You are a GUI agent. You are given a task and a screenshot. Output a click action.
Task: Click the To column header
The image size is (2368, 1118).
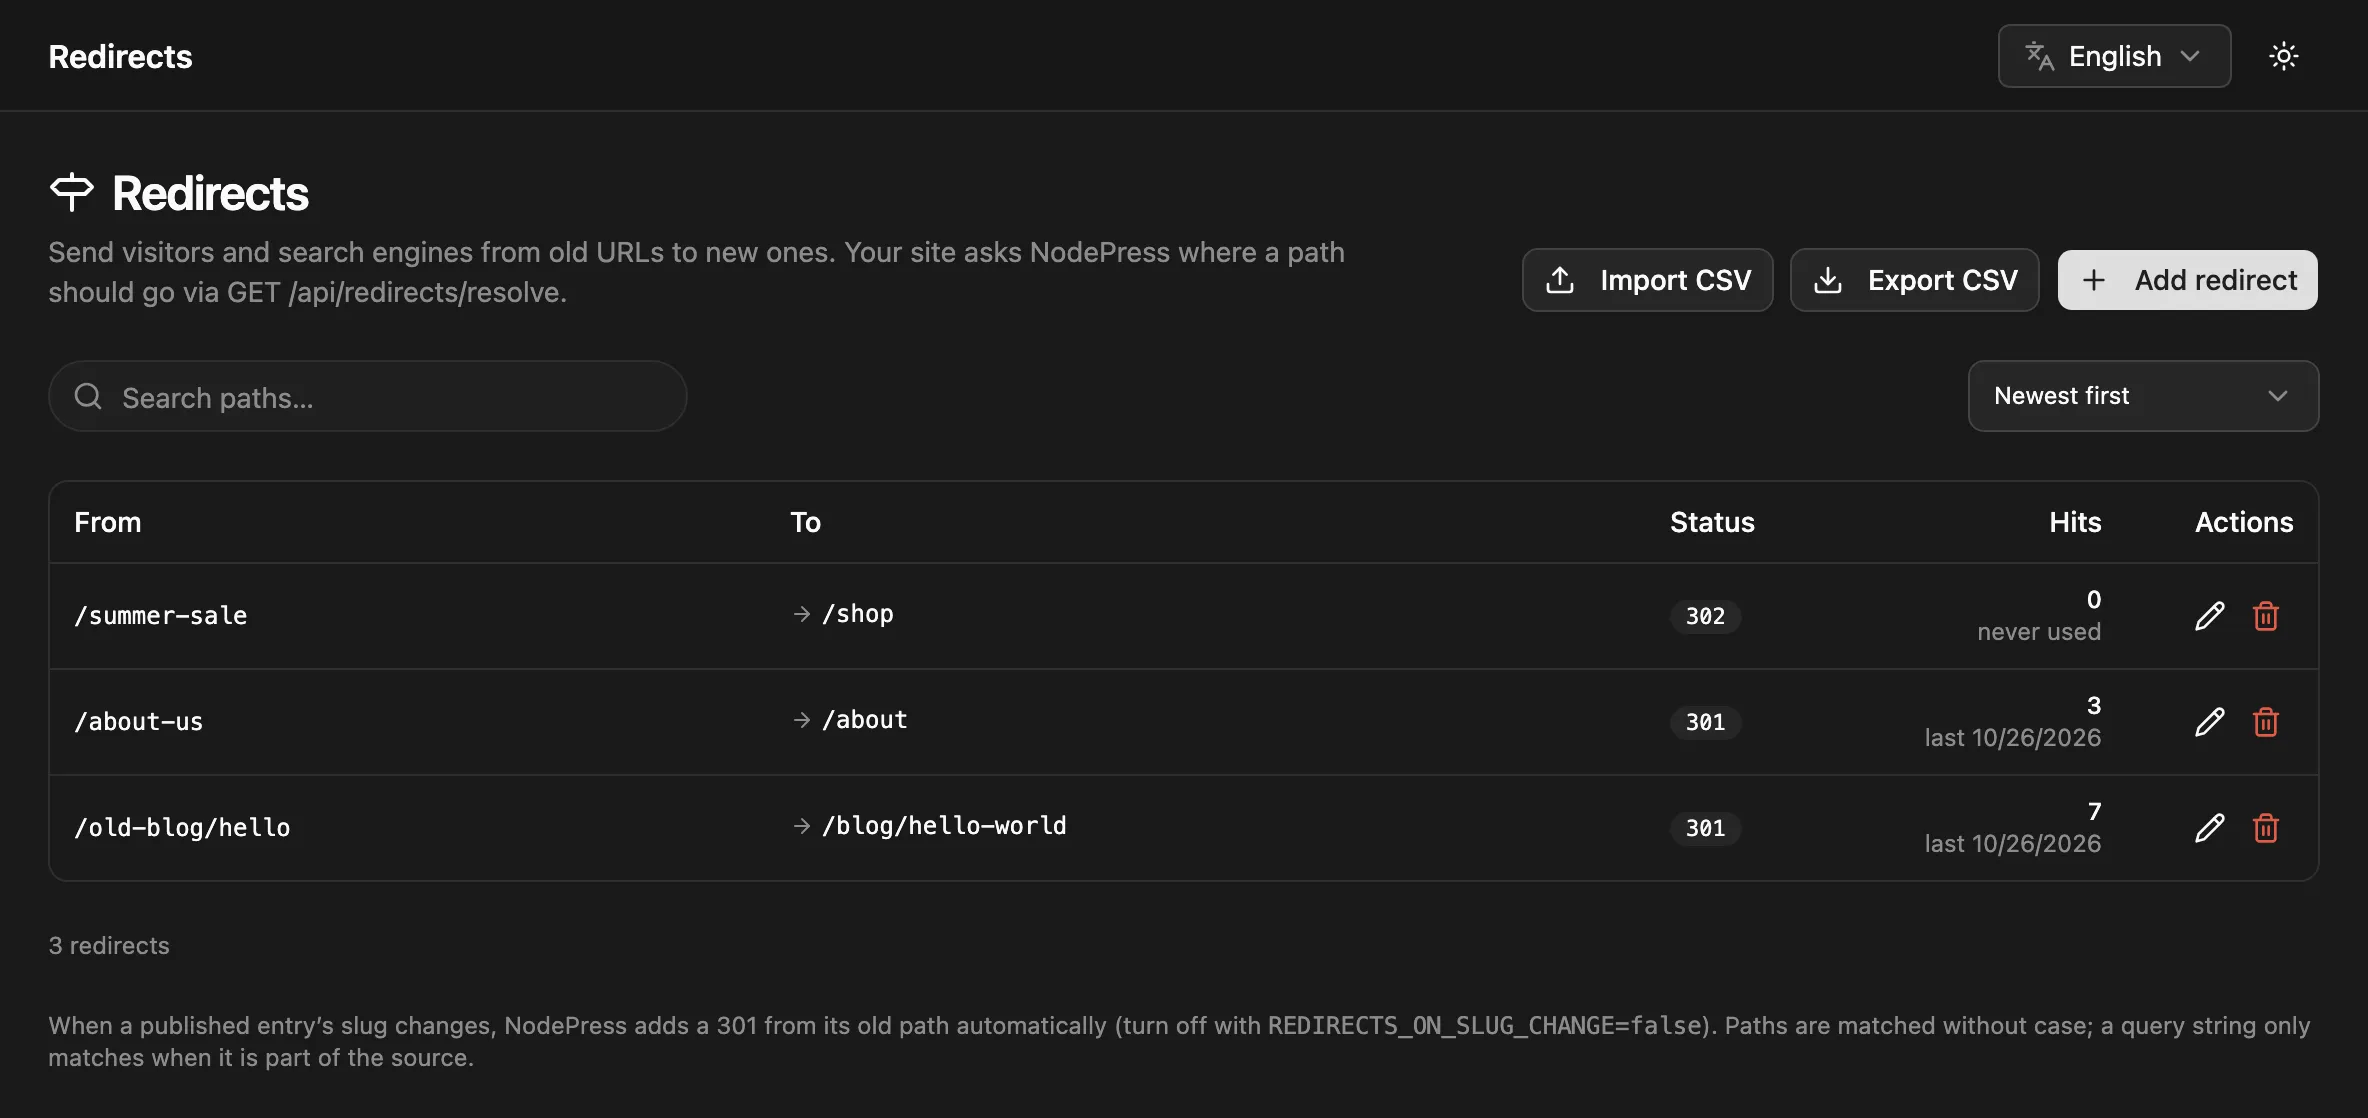pyautogui.click(x=805, y=522)
